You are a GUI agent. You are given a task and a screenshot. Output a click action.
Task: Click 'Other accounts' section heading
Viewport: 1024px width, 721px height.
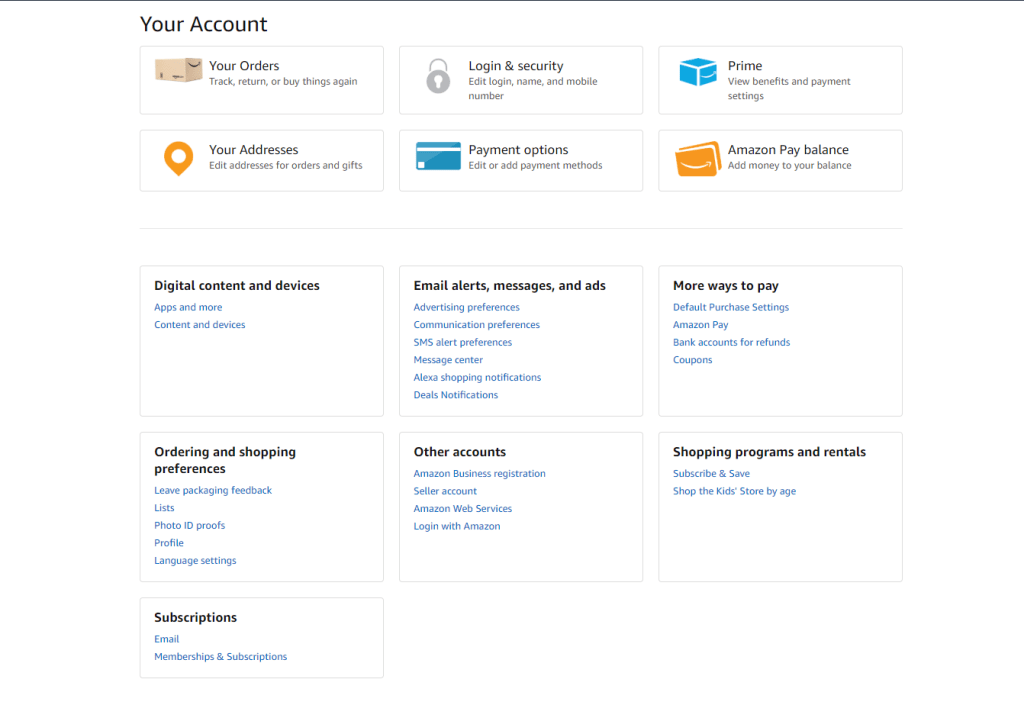coord(460,452)
